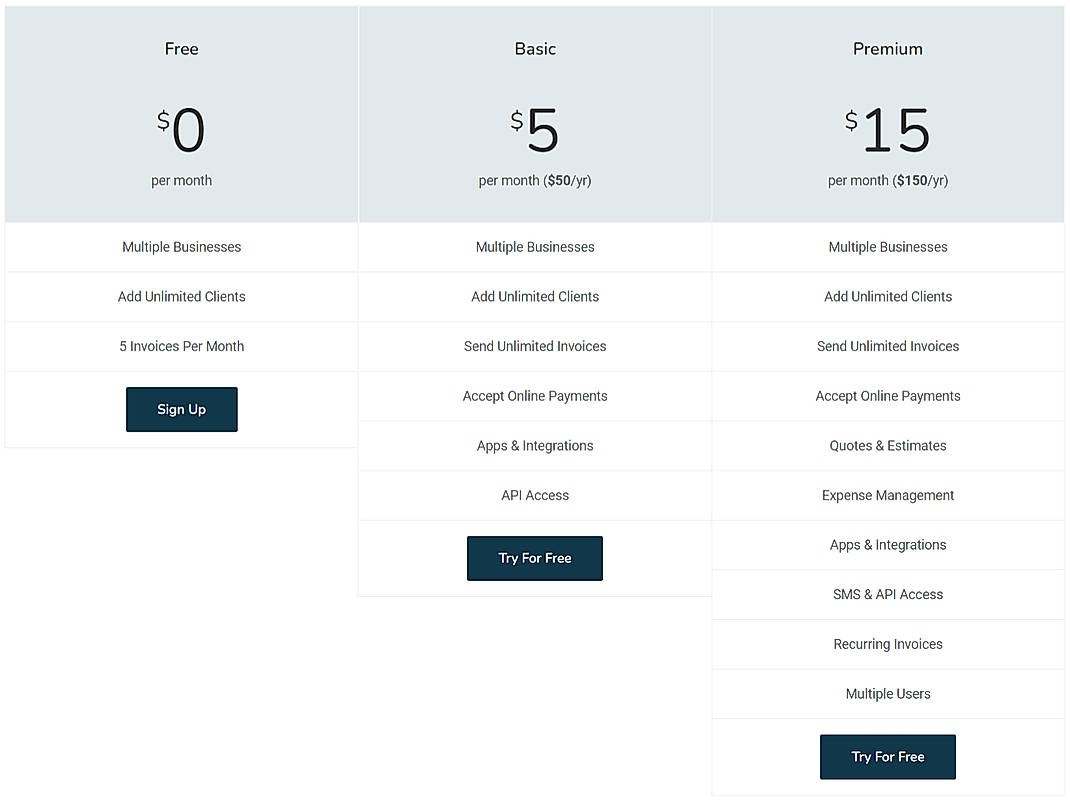Select Multiple Businesses in the Free column
The height and width of the screenshot is (801, 1070).
point(181,246)
